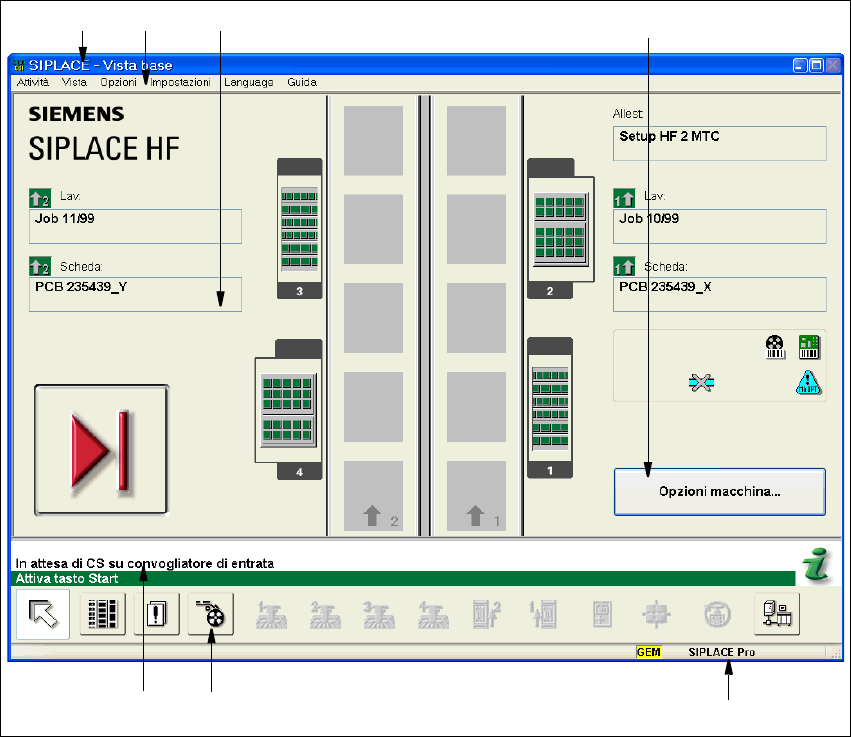Select feeder table 2 graphic
851x737 pixels.
(x=561, y=228)
